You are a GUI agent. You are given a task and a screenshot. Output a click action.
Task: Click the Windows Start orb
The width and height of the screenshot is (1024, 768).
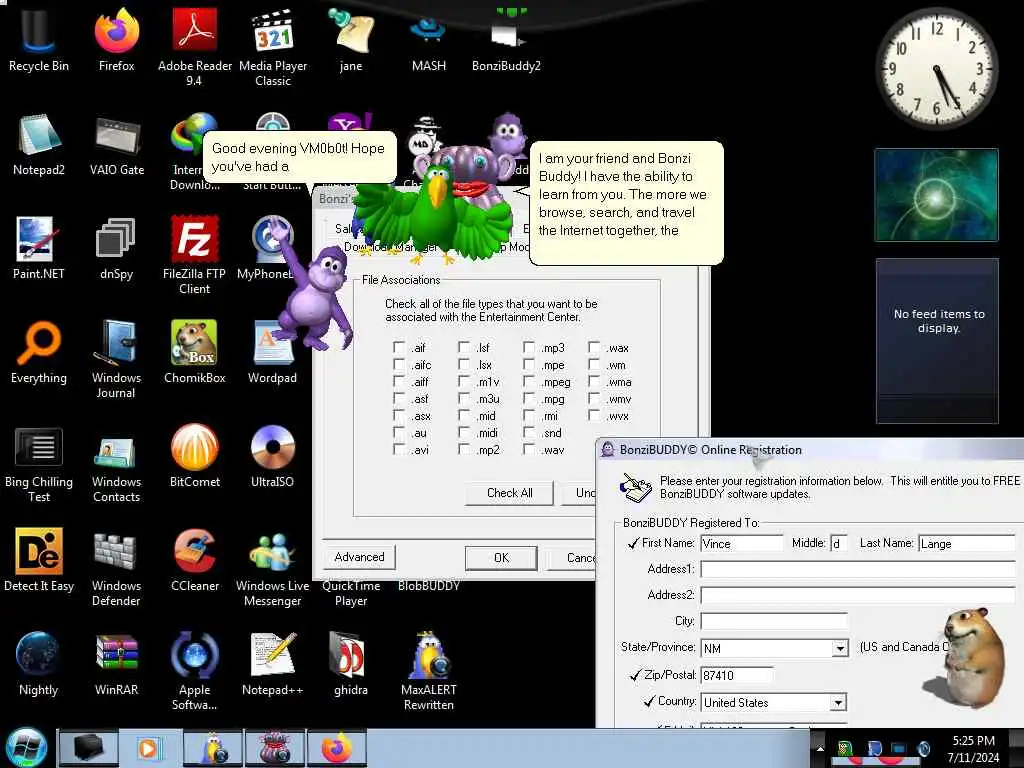27,748
